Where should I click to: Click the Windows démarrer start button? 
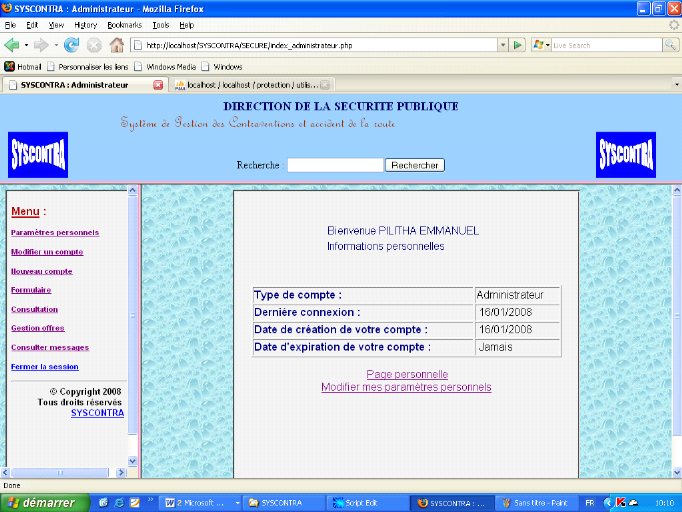coord(42,502)
